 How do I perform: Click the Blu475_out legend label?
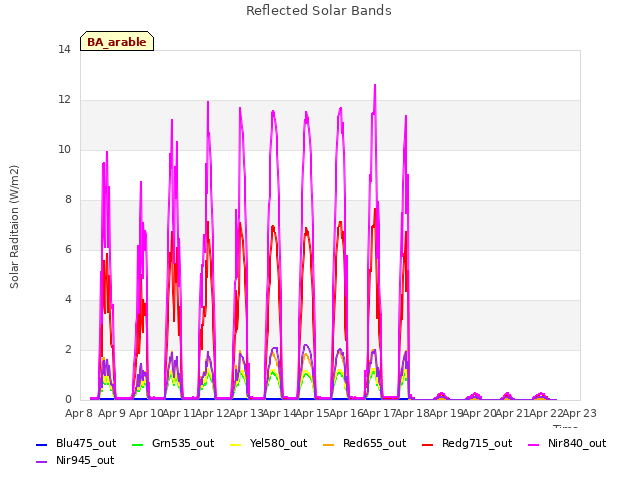(86, 444)
